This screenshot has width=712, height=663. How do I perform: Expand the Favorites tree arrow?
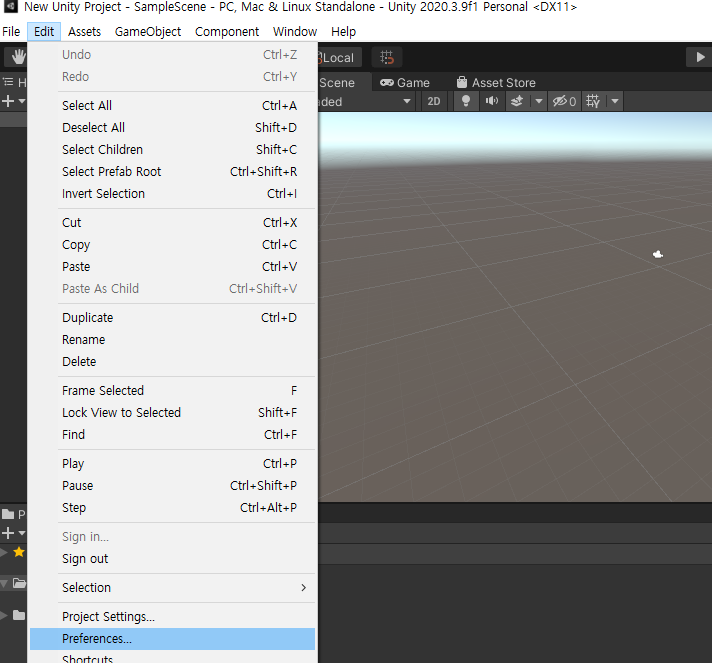click(4, 552)
